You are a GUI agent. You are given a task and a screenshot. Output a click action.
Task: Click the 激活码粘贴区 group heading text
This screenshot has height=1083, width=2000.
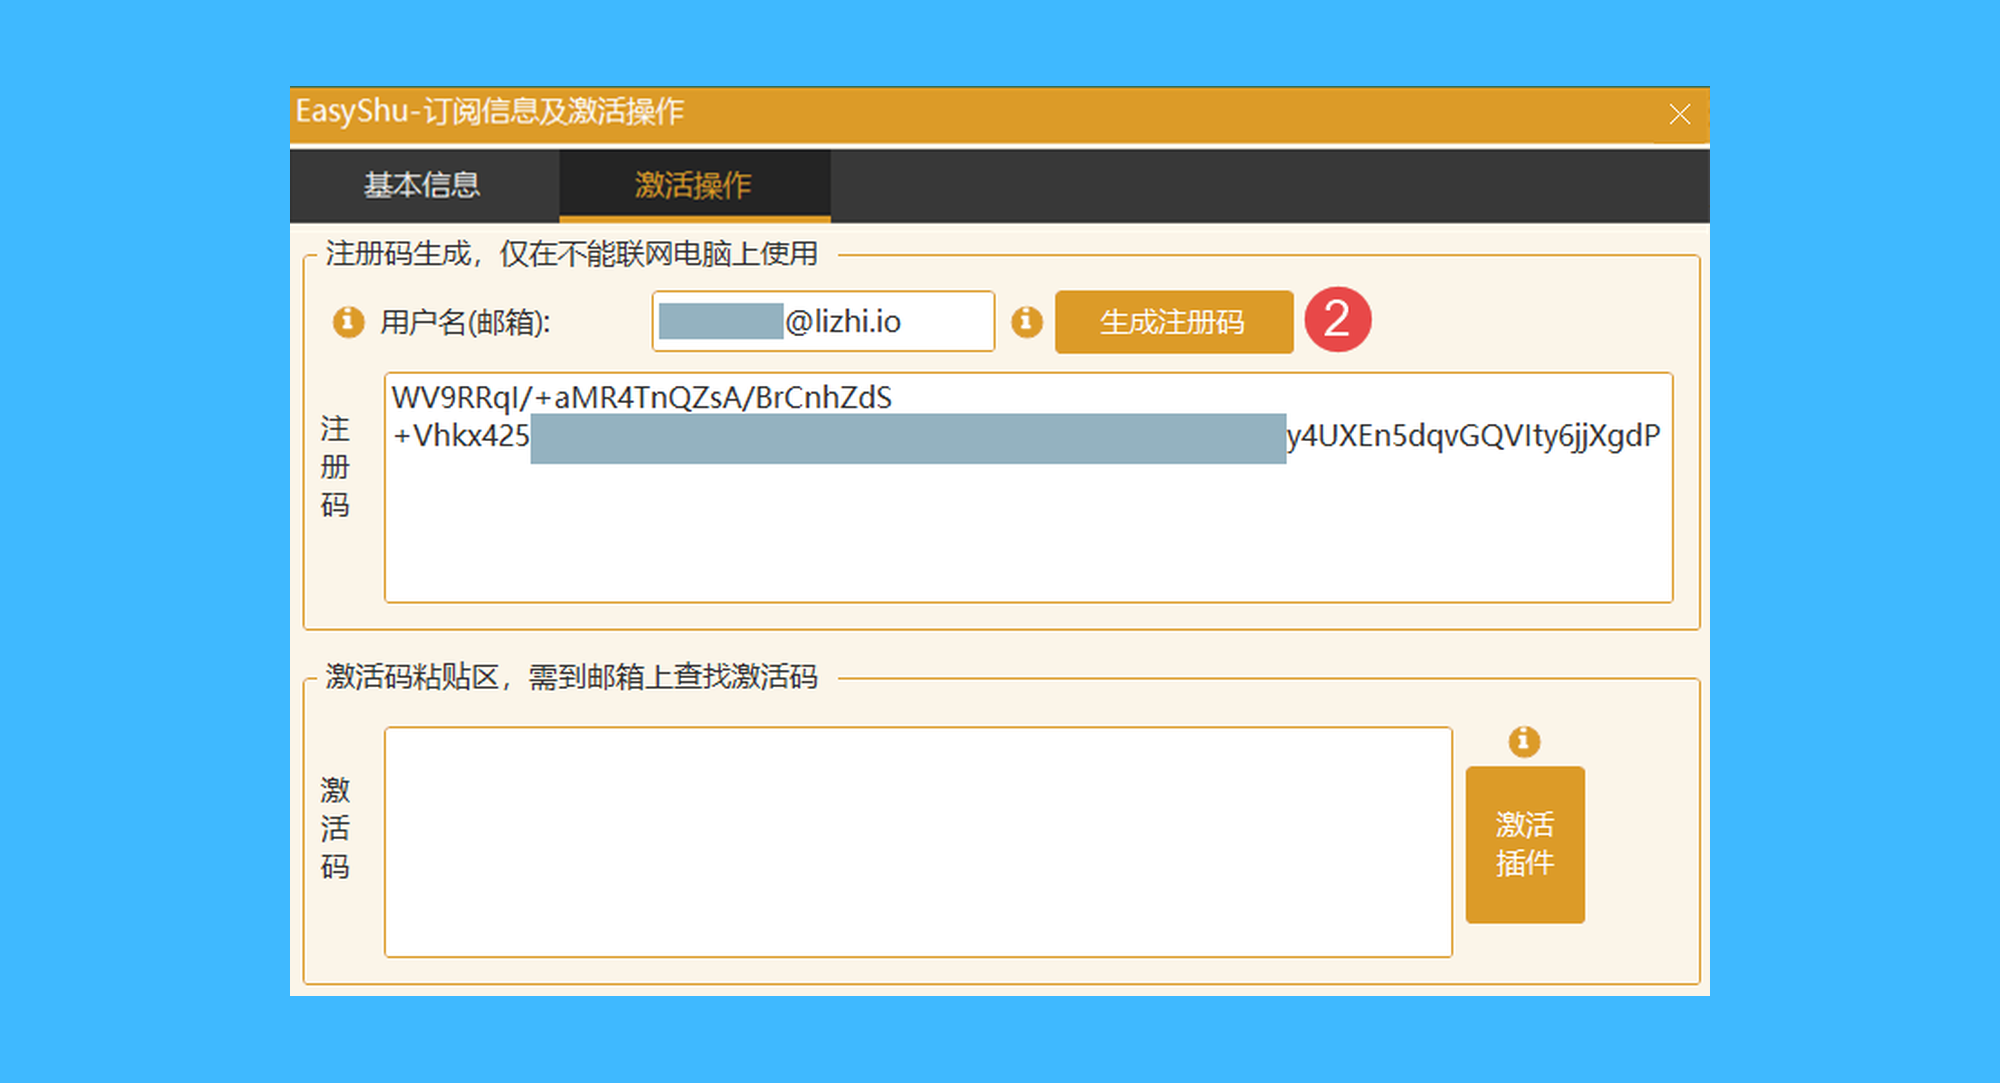click(x=571, y=677)
